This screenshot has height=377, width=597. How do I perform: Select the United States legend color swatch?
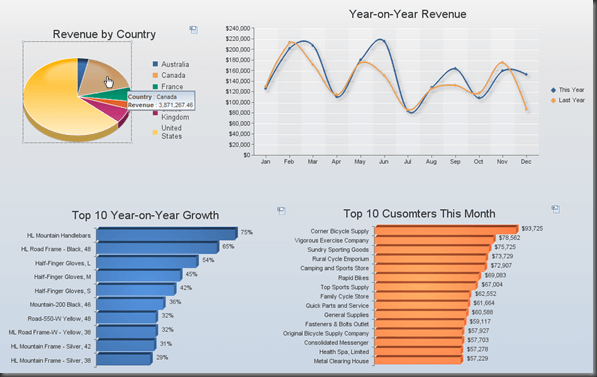pos(155,132)
